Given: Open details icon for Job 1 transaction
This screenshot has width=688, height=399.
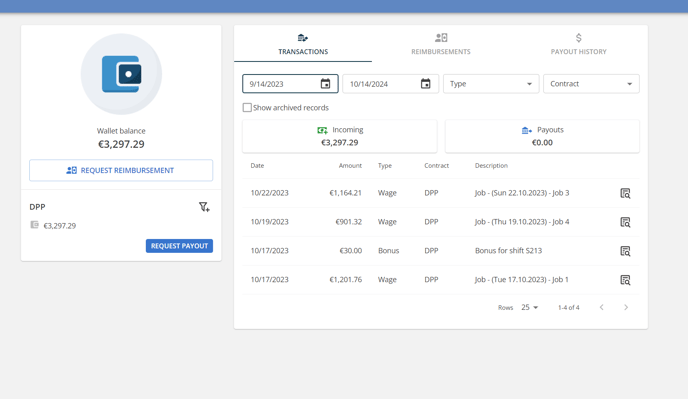Looking at the screenshot, I should [625, 280].
